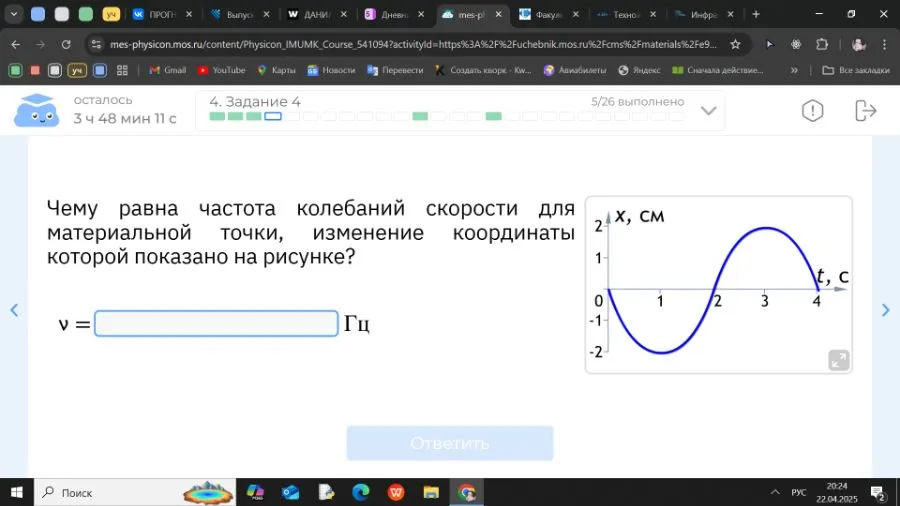The width and height of the screenshot is (900, 506).
Task: Close the active mes-physicon tab
Action: click(498, 14)
